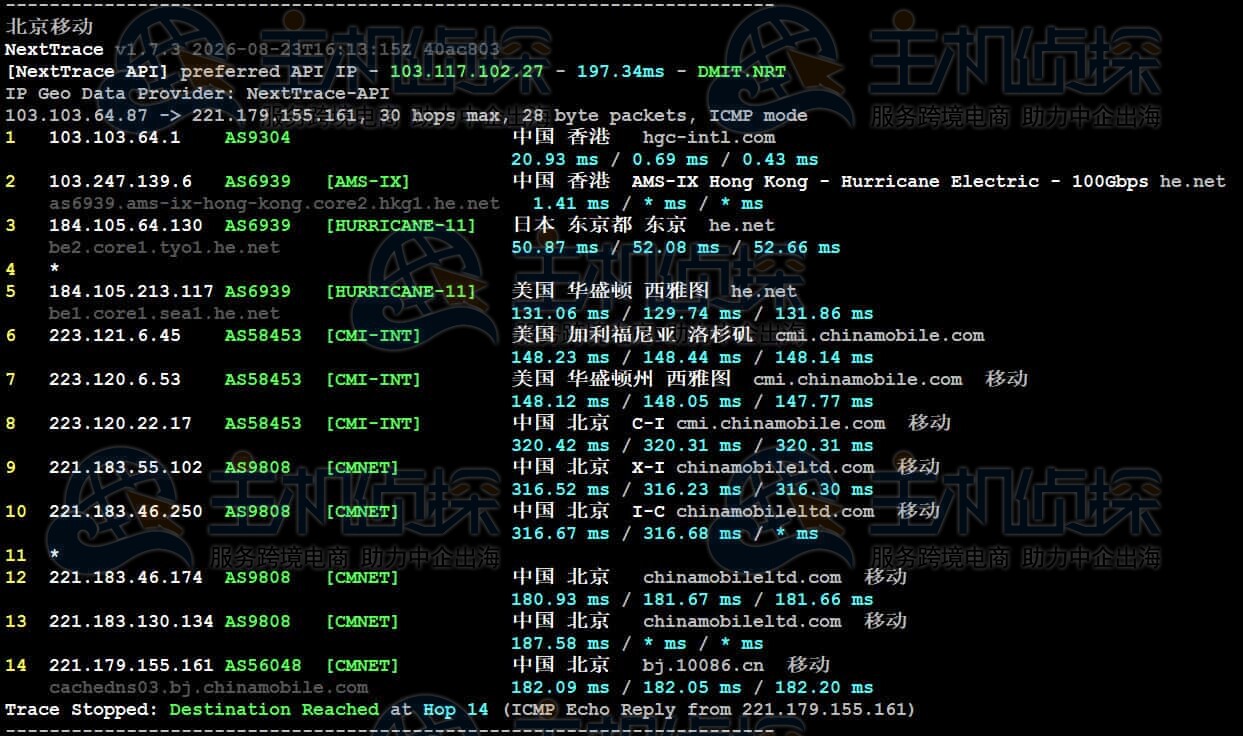
Task: Click the 197.34ms latency value
Action: [x=620, y=71]
